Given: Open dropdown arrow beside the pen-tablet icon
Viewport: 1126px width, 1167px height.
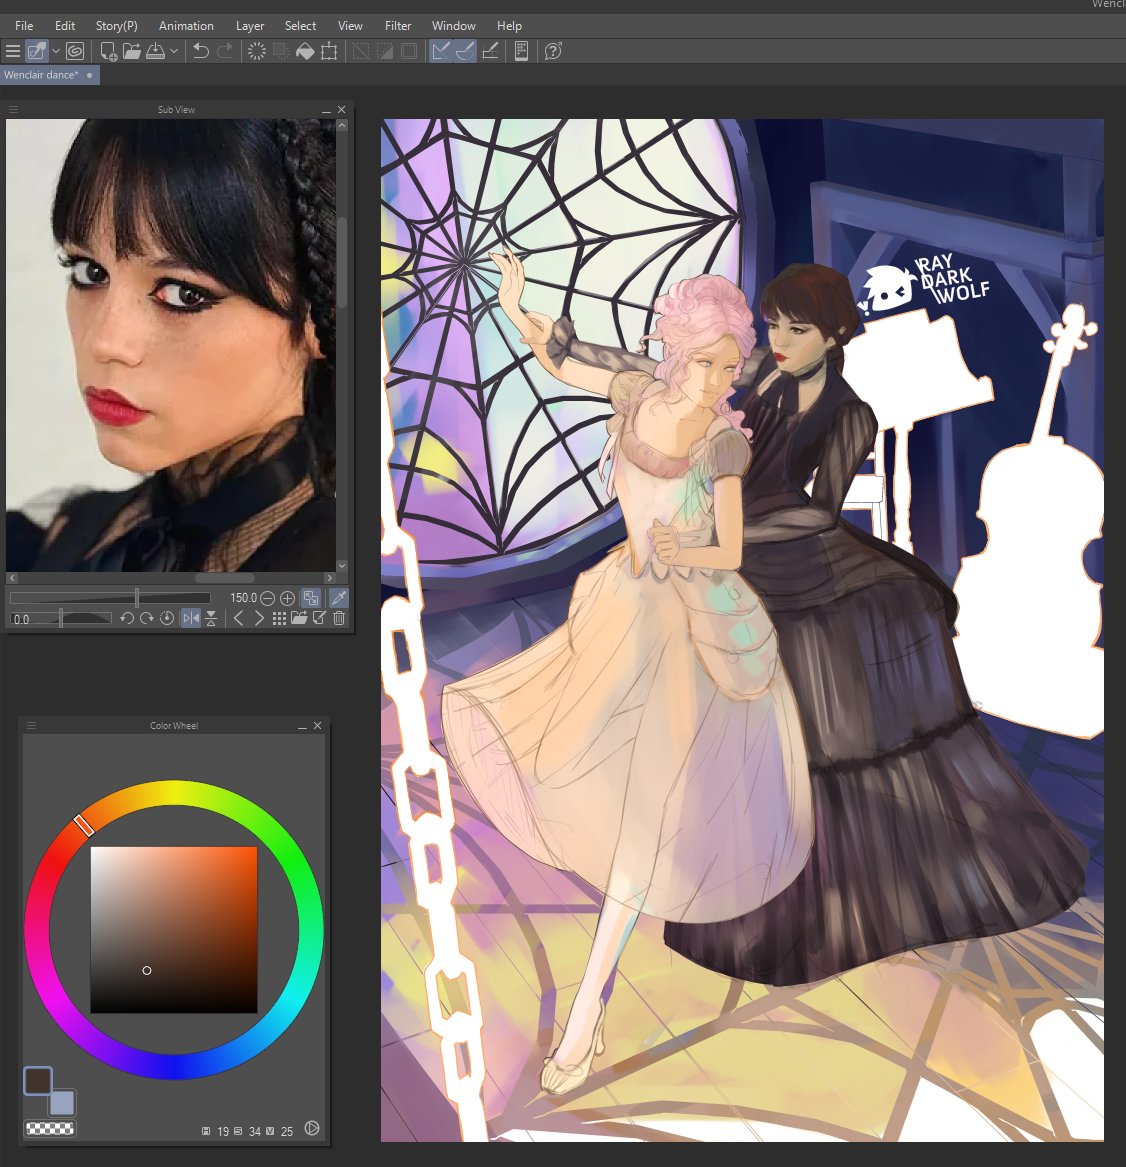Looking at the screenshot, I should (56, 51).
